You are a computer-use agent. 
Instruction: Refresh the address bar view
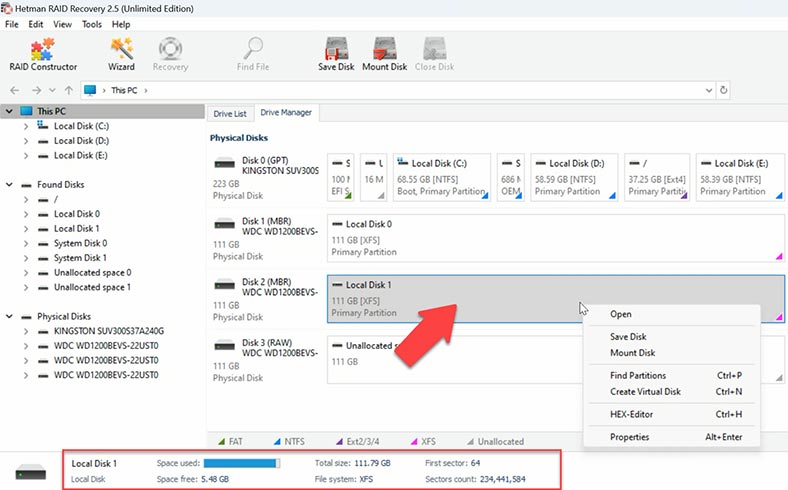724,90
